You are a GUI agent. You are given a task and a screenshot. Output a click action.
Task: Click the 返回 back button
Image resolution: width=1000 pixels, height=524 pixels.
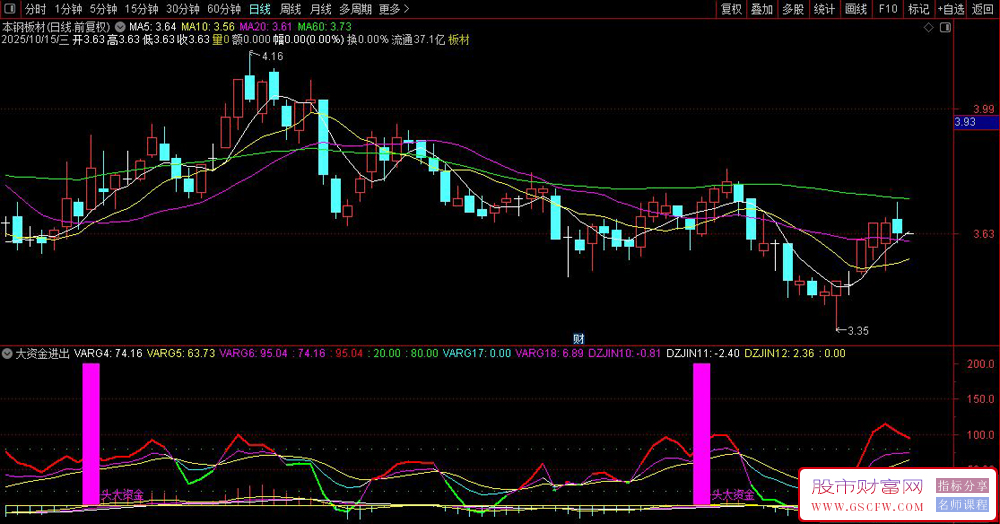(983, 9)
